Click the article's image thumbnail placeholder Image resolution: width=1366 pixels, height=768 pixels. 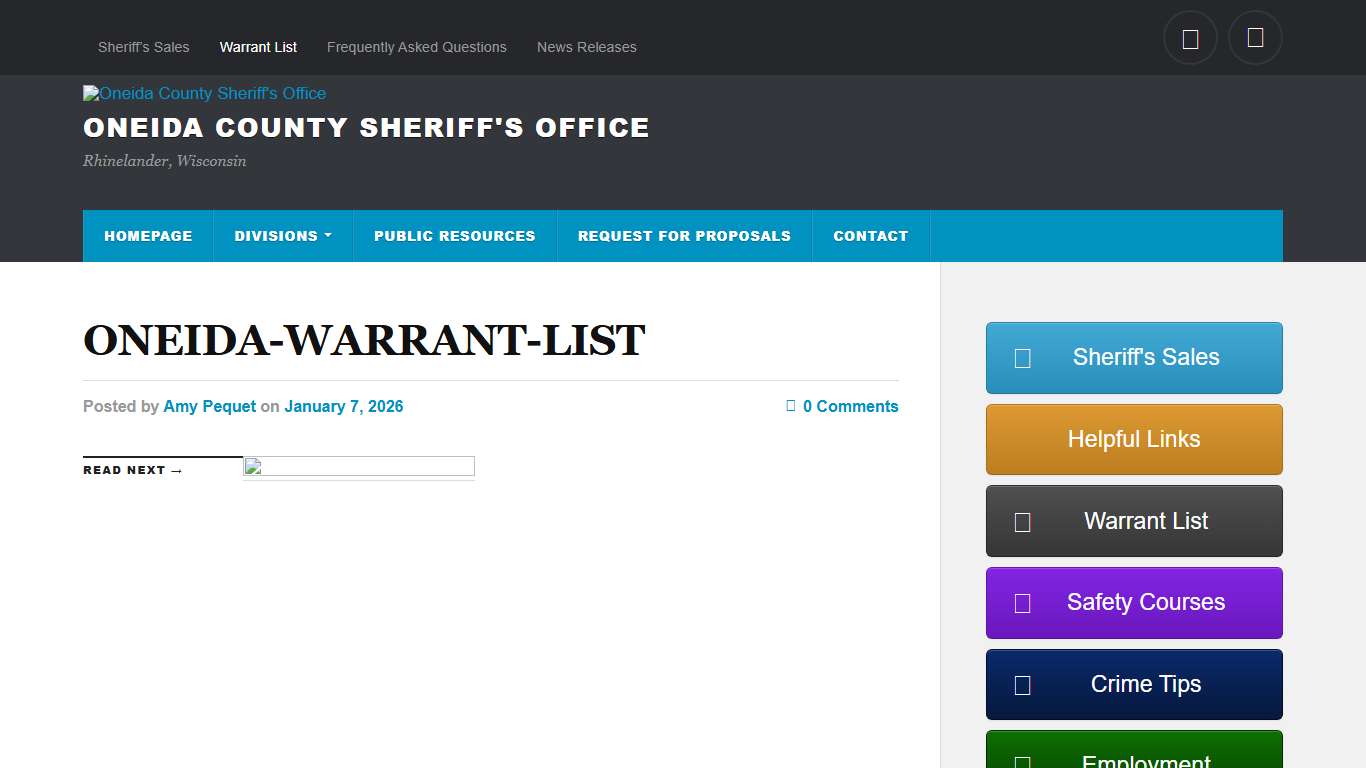[x=357, y=467]
